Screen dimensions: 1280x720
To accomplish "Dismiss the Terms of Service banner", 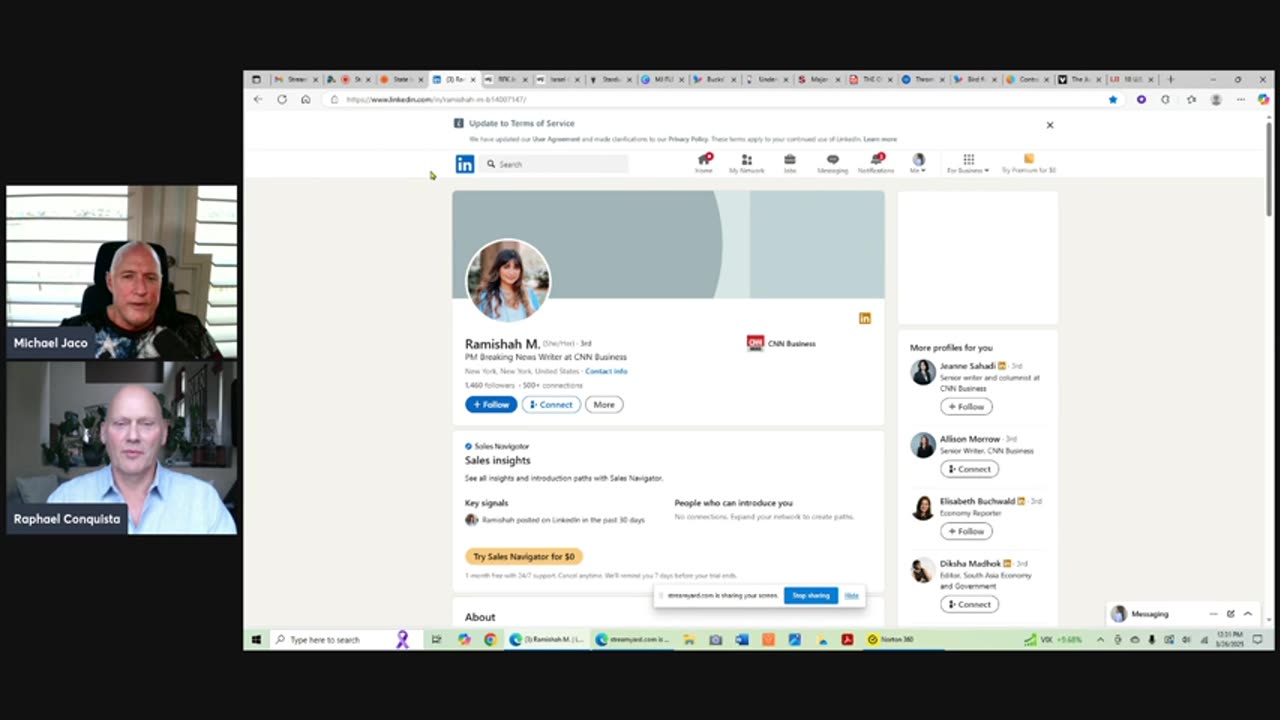I will (x=1050, y=125).
